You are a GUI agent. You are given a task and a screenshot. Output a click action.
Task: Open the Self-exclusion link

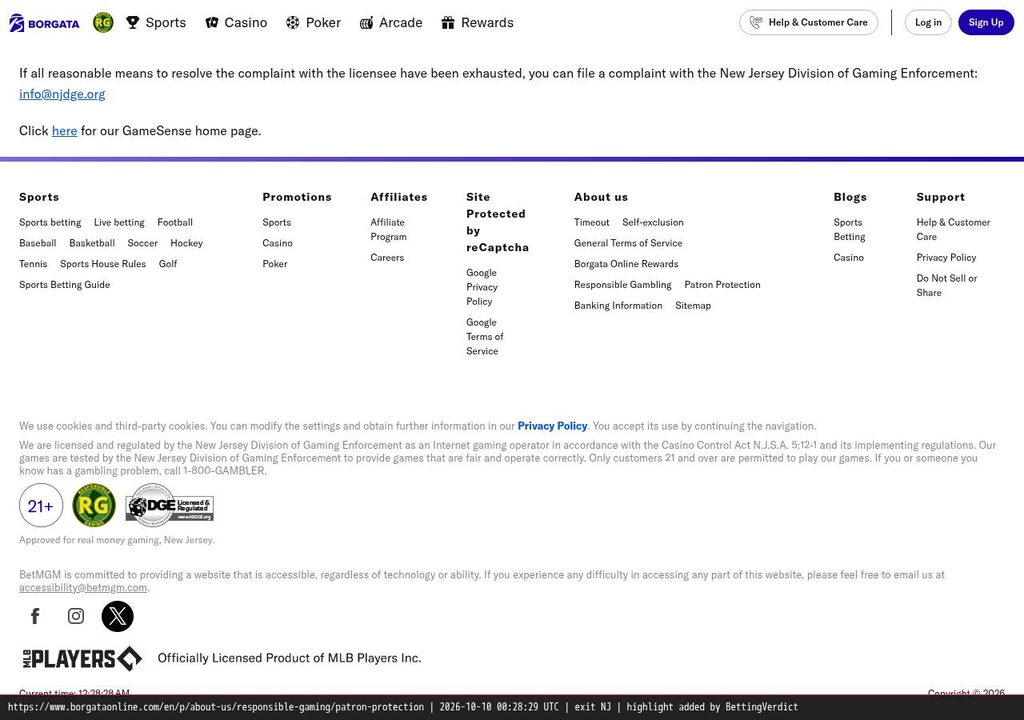pyautogui.click(x=653, y=222)
